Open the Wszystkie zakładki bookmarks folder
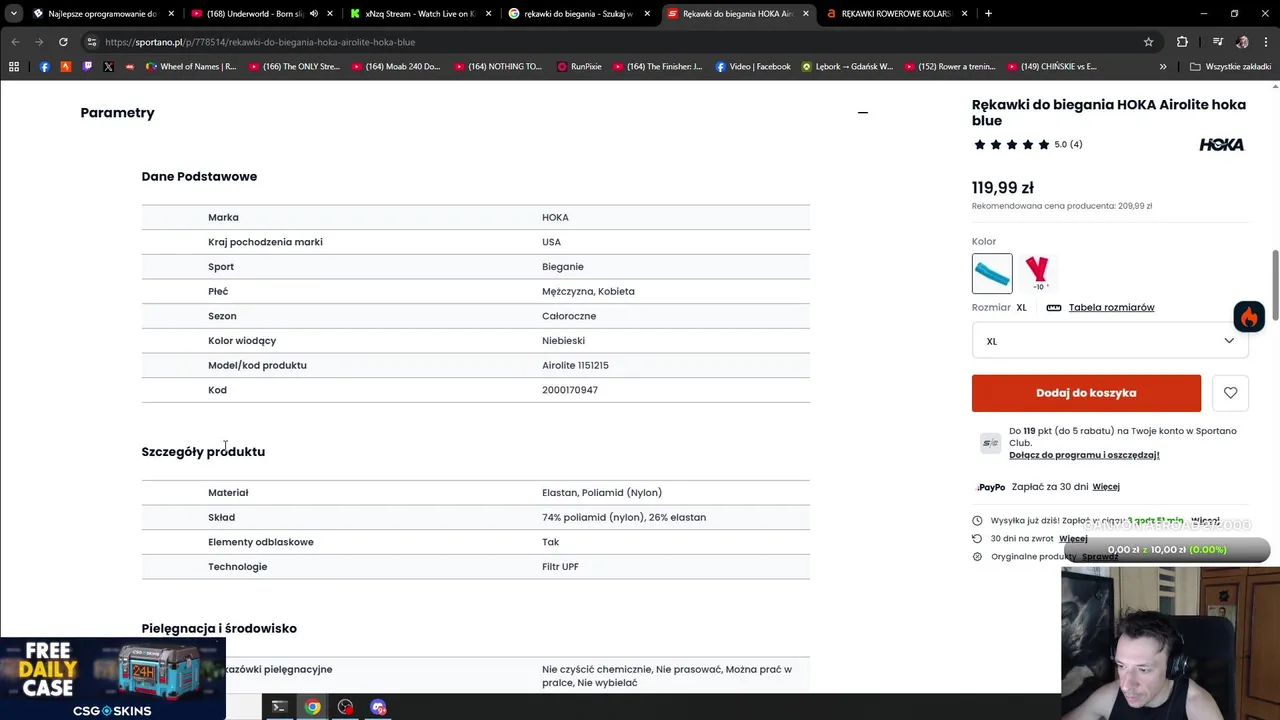The height and width of the screenshot is (720, 1280). click(1230, 67)
